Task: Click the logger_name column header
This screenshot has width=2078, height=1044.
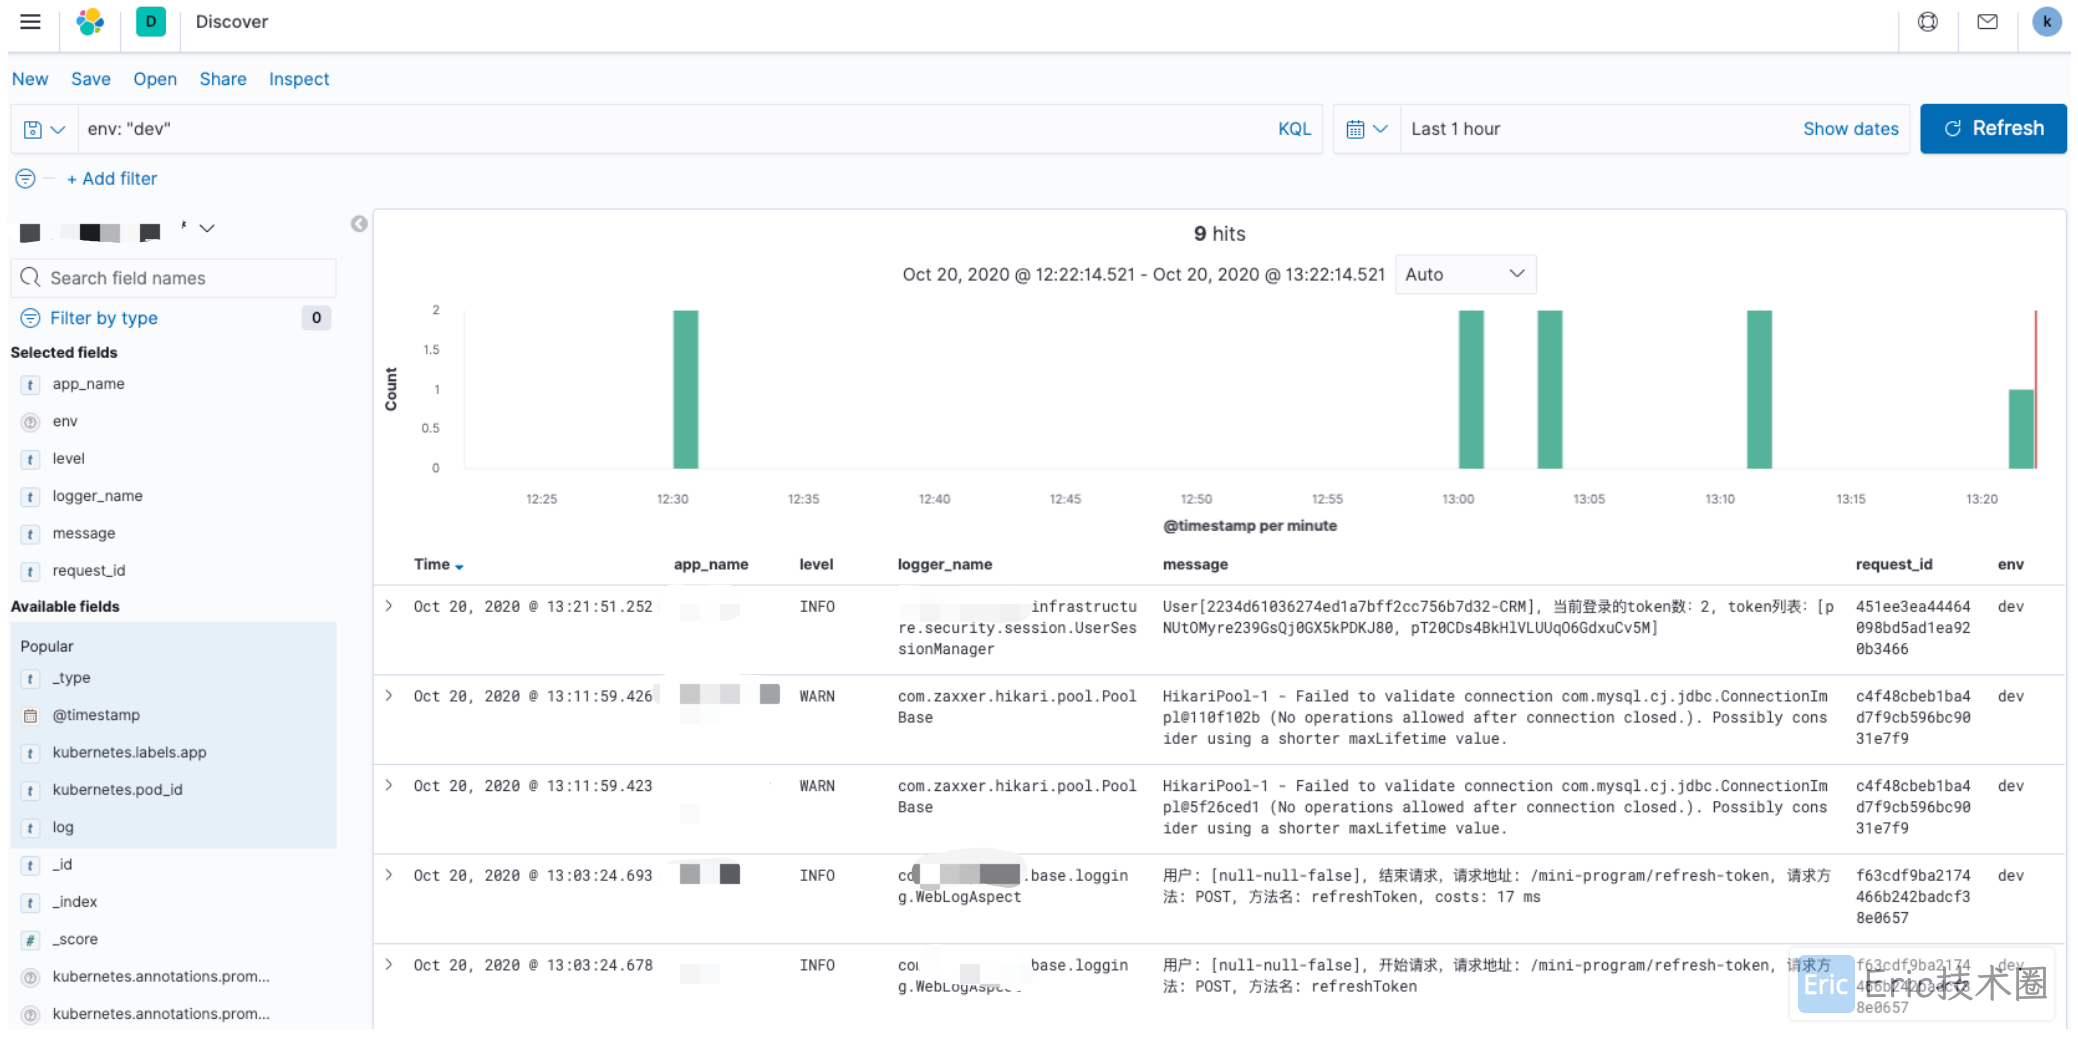Action: click(945, 565)
